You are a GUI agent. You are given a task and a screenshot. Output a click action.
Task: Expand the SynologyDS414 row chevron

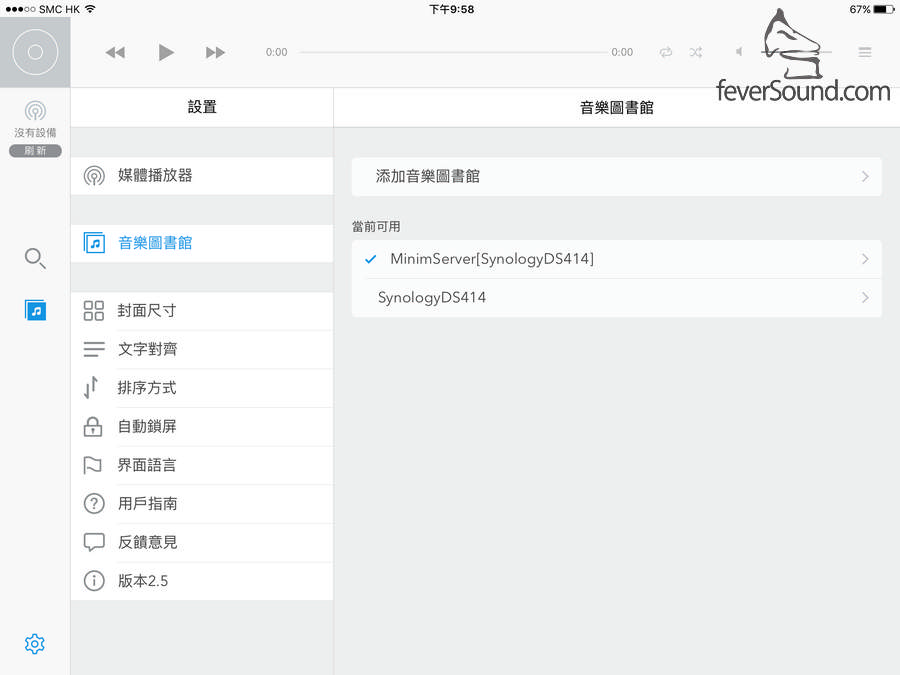pos(865,297)
